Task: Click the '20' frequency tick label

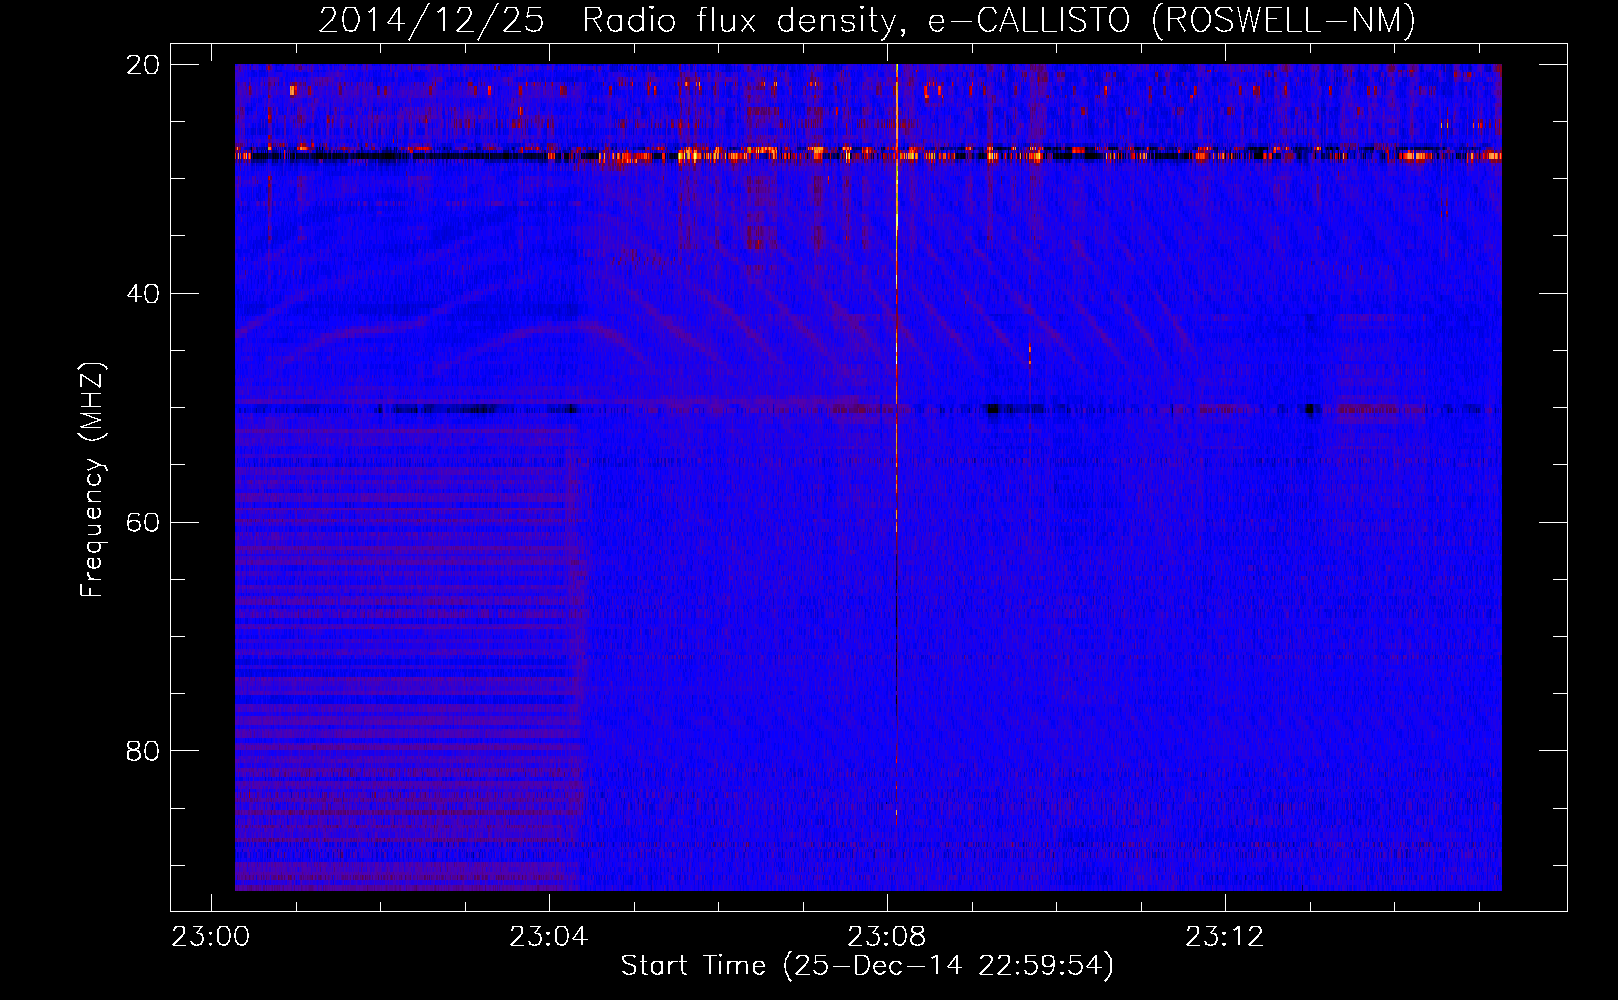Action: [144, 65]
